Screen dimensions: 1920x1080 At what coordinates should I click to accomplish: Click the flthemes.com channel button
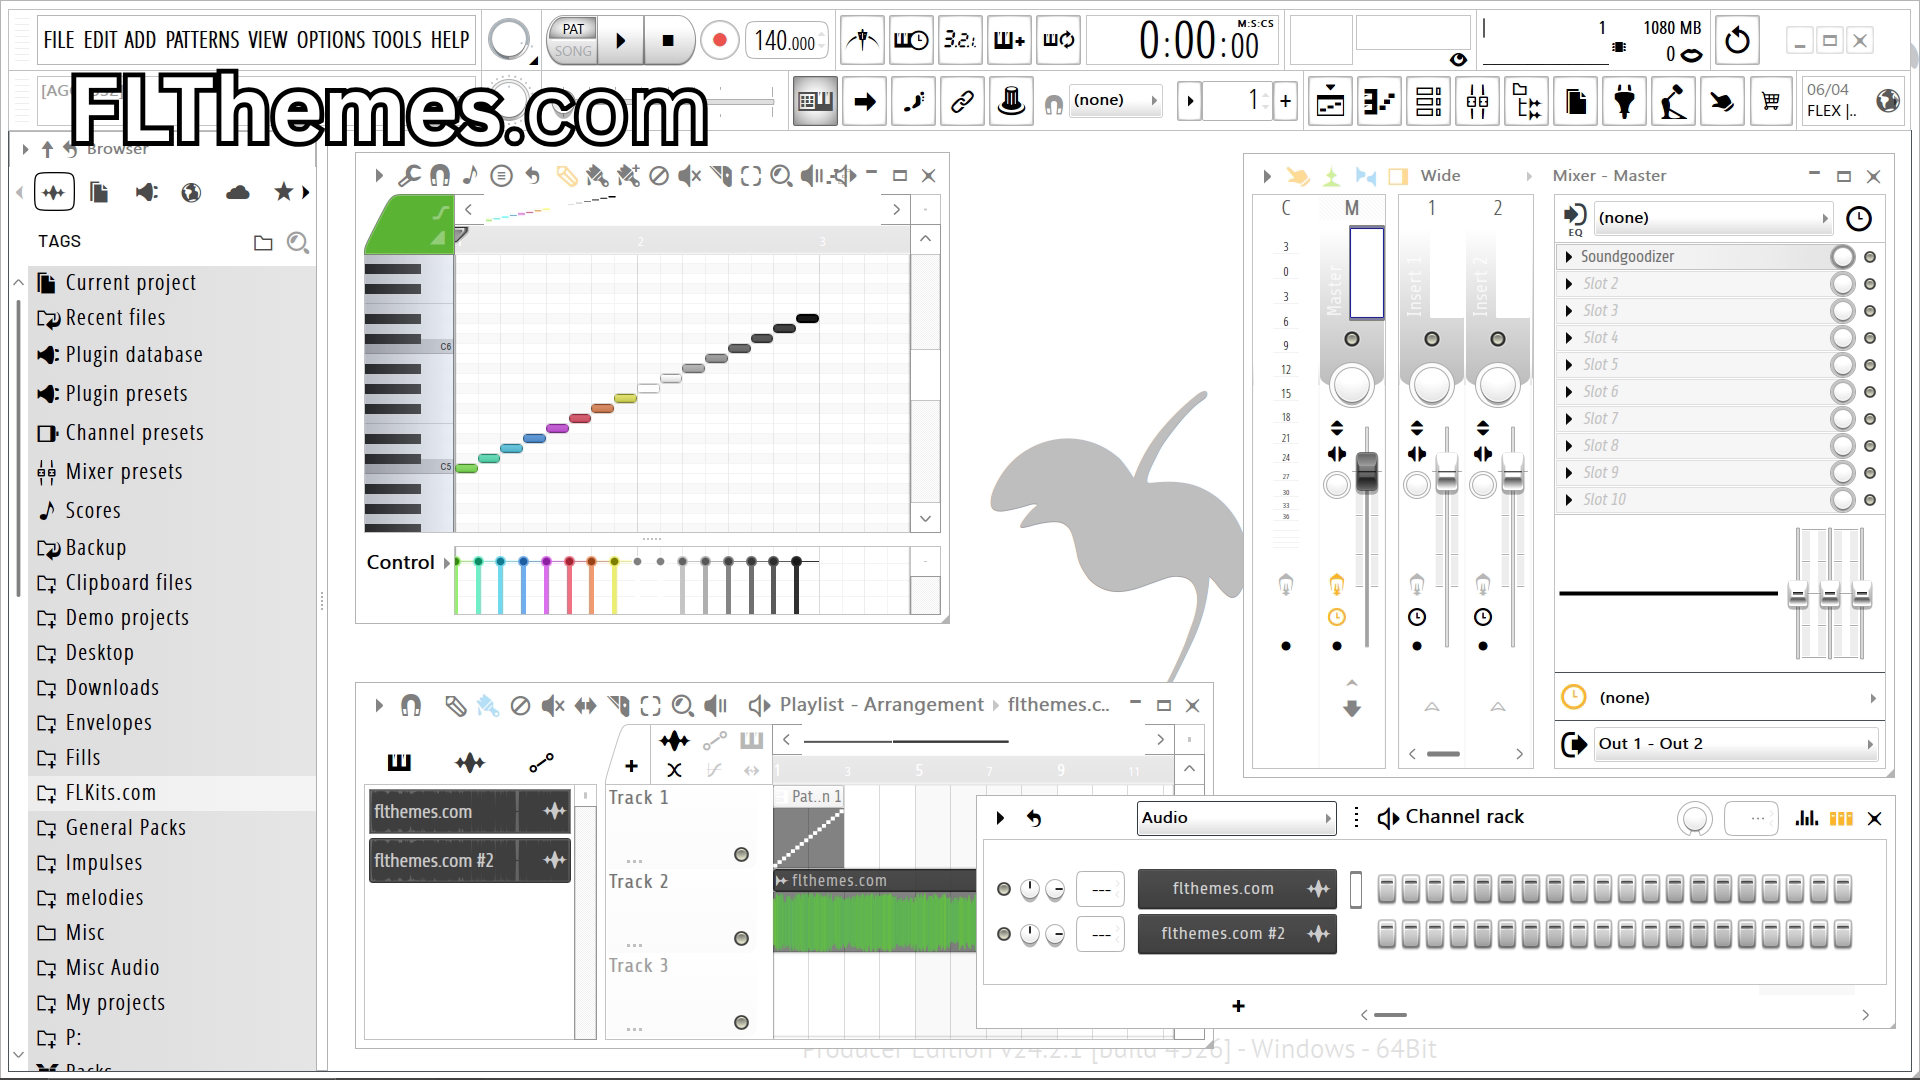pos(1236,889)
